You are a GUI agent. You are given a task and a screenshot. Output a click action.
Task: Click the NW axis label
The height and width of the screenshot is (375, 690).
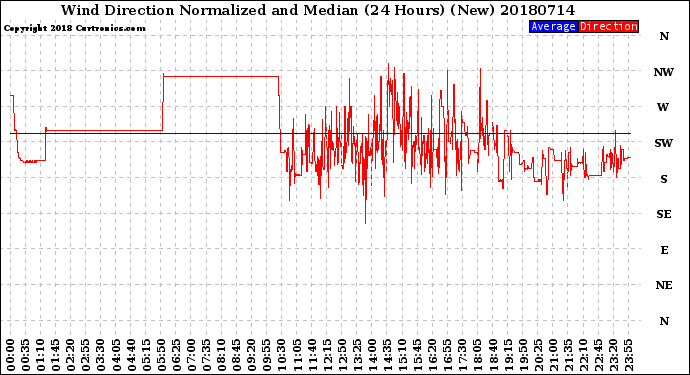(x=664, y=72)
